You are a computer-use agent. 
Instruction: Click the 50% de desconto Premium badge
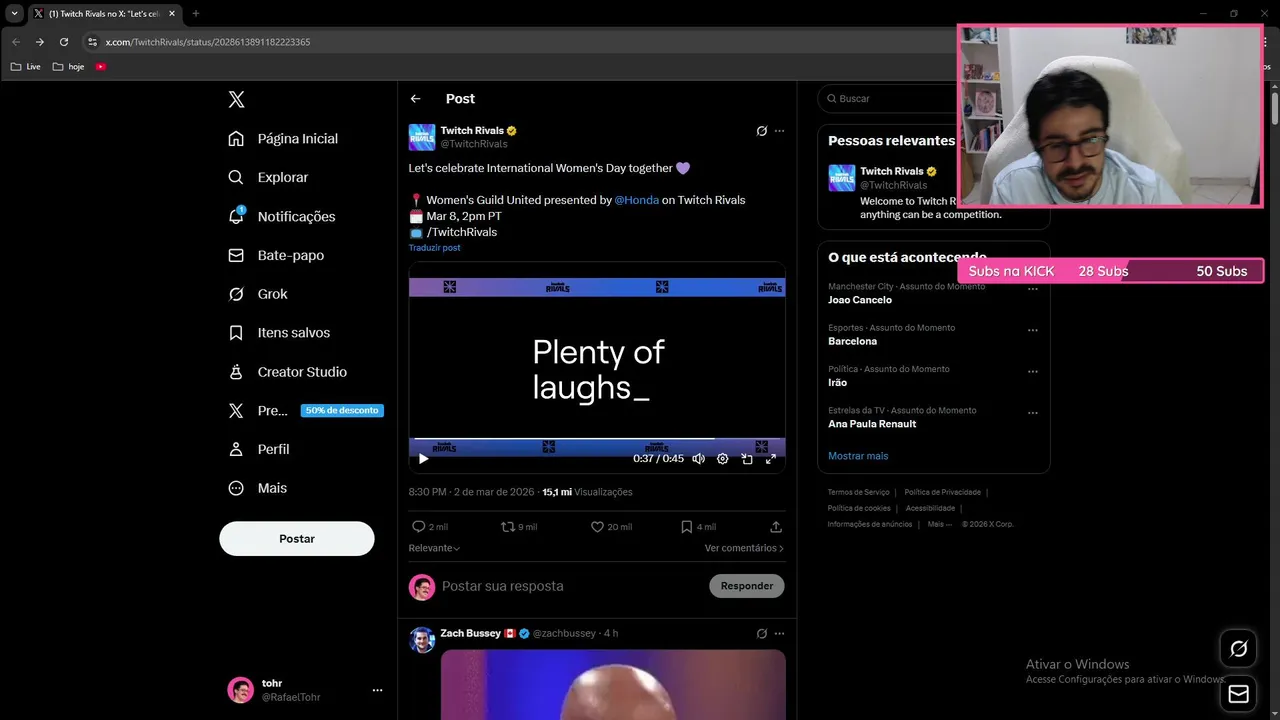click(x=342, y=410)
